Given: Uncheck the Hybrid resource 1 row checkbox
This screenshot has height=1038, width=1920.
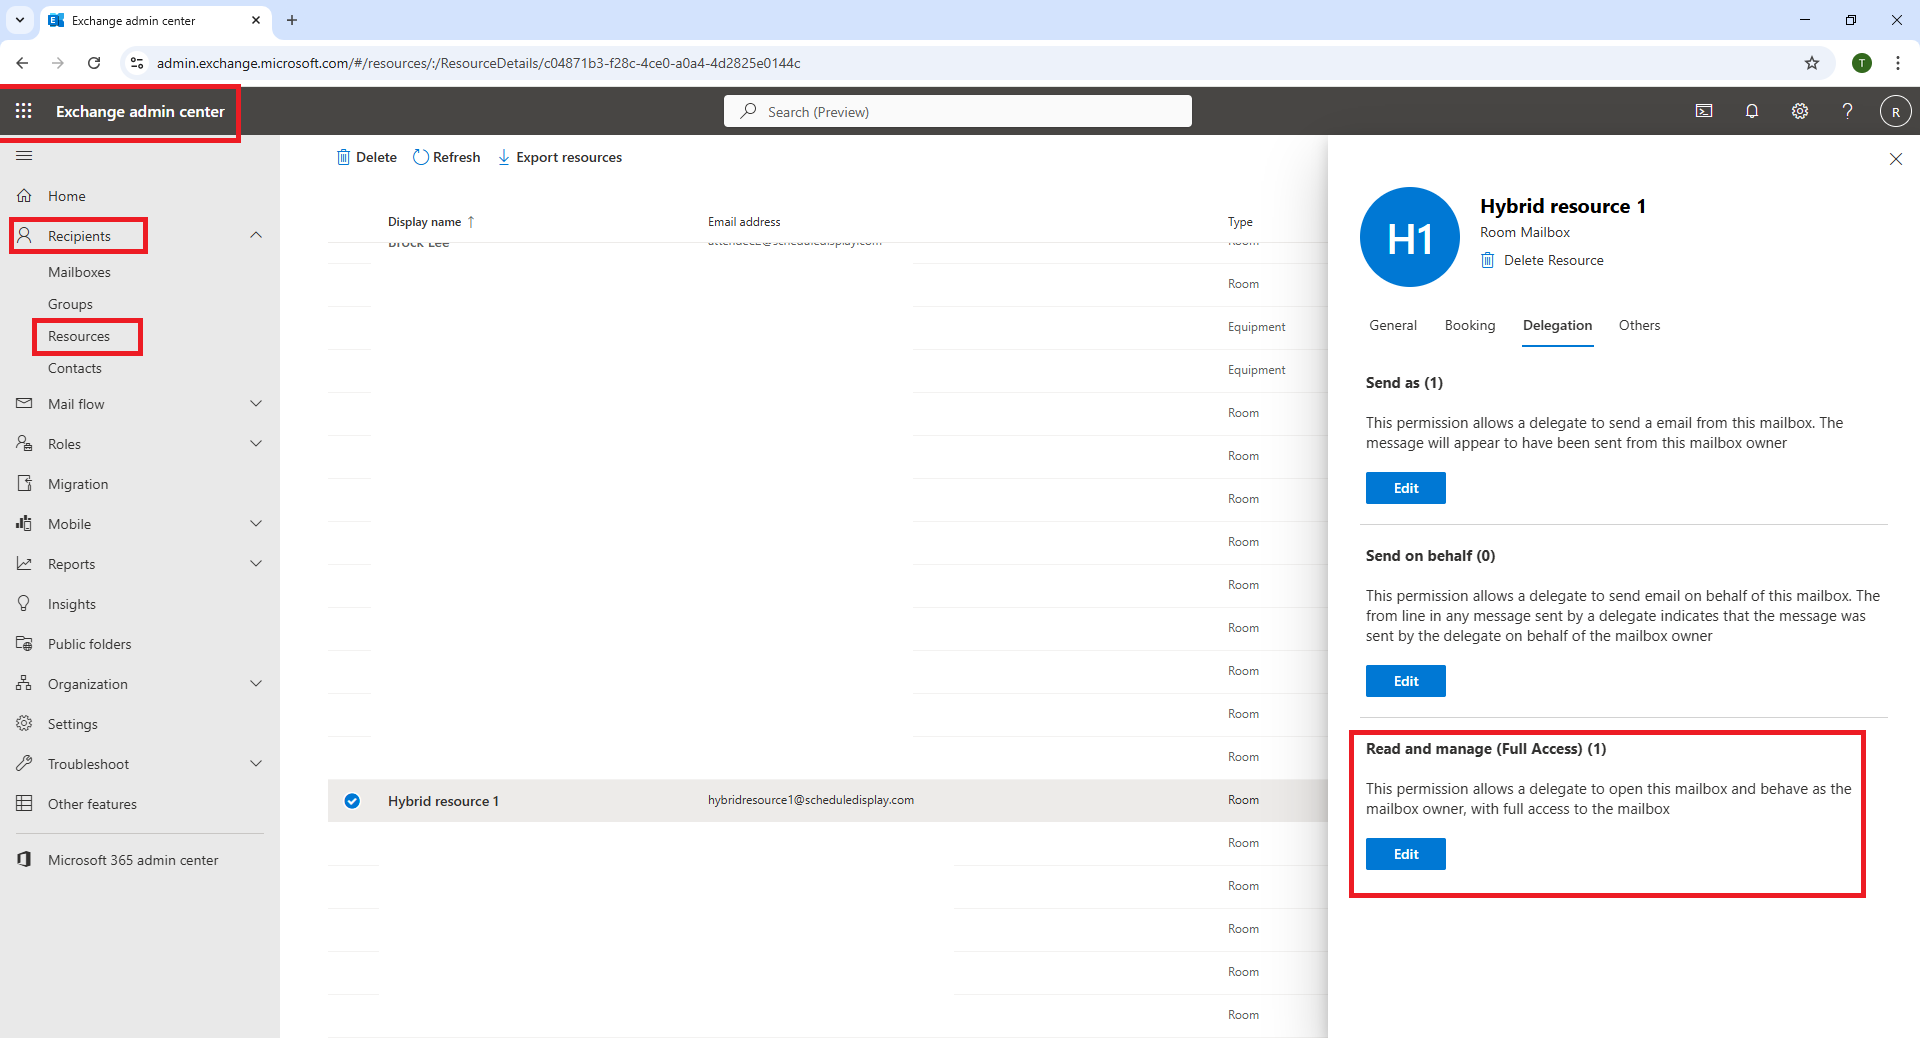Looking at the screenshot, I should (x=352, y=801).
